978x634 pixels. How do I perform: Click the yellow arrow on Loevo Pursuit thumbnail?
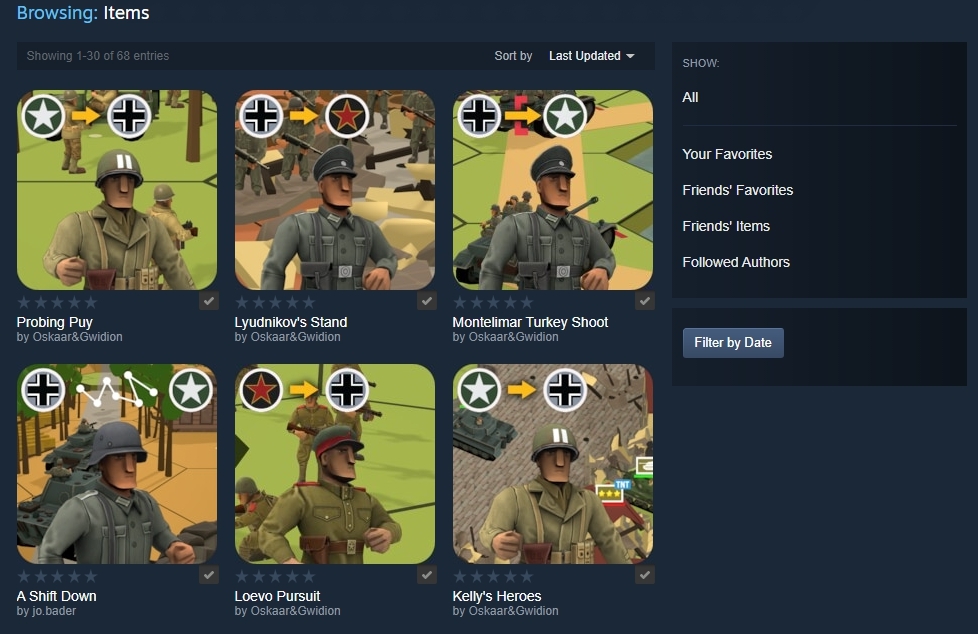tap(304, 389)
